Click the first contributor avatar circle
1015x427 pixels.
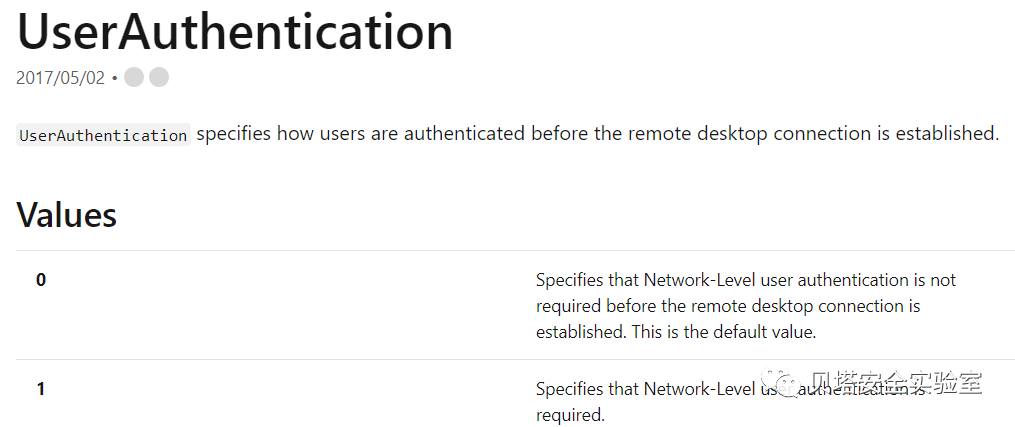(134, 77)
